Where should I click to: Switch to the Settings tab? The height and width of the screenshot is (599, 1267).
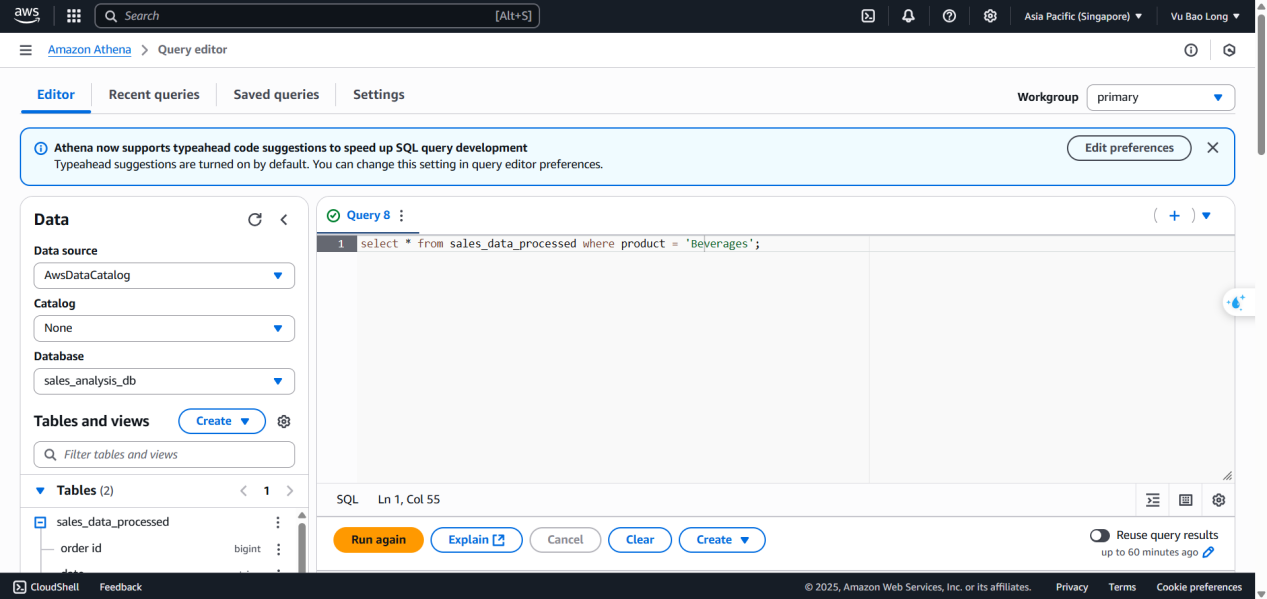tap(379, 95)
